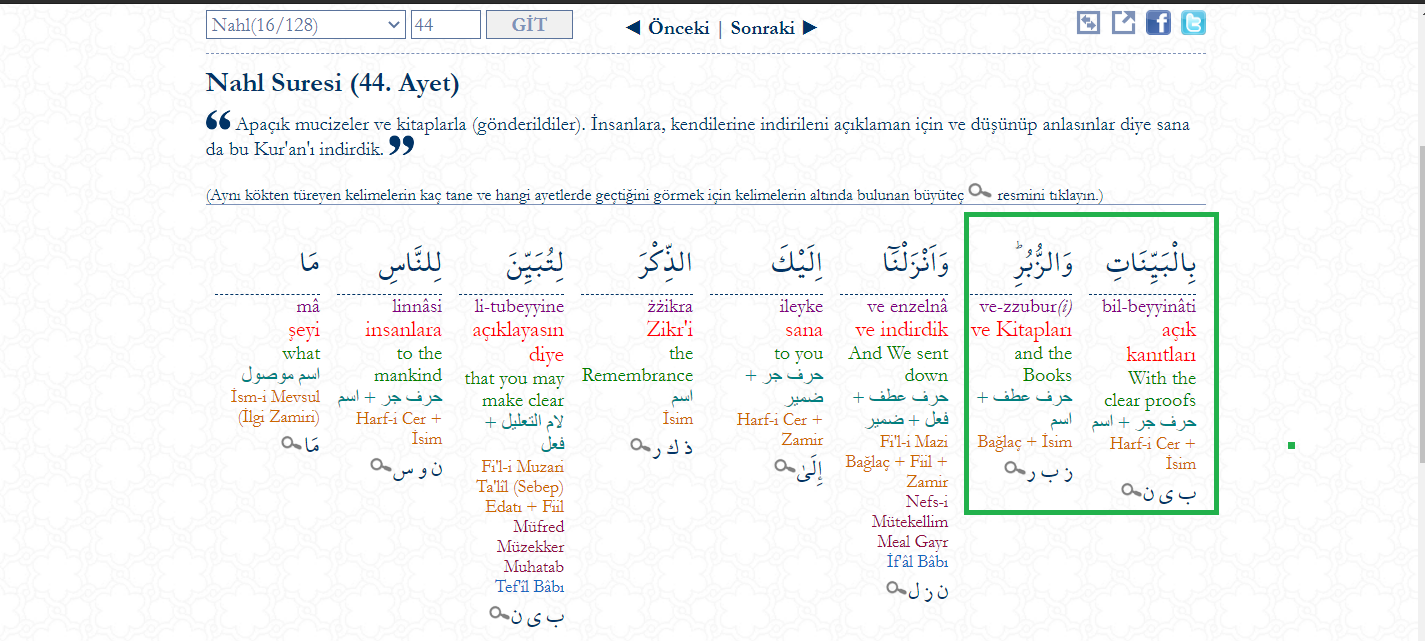Click the Turkish meaning 've Kitapları'
This screenshot has height=641, width=1425.
[x=1021, y=330]
